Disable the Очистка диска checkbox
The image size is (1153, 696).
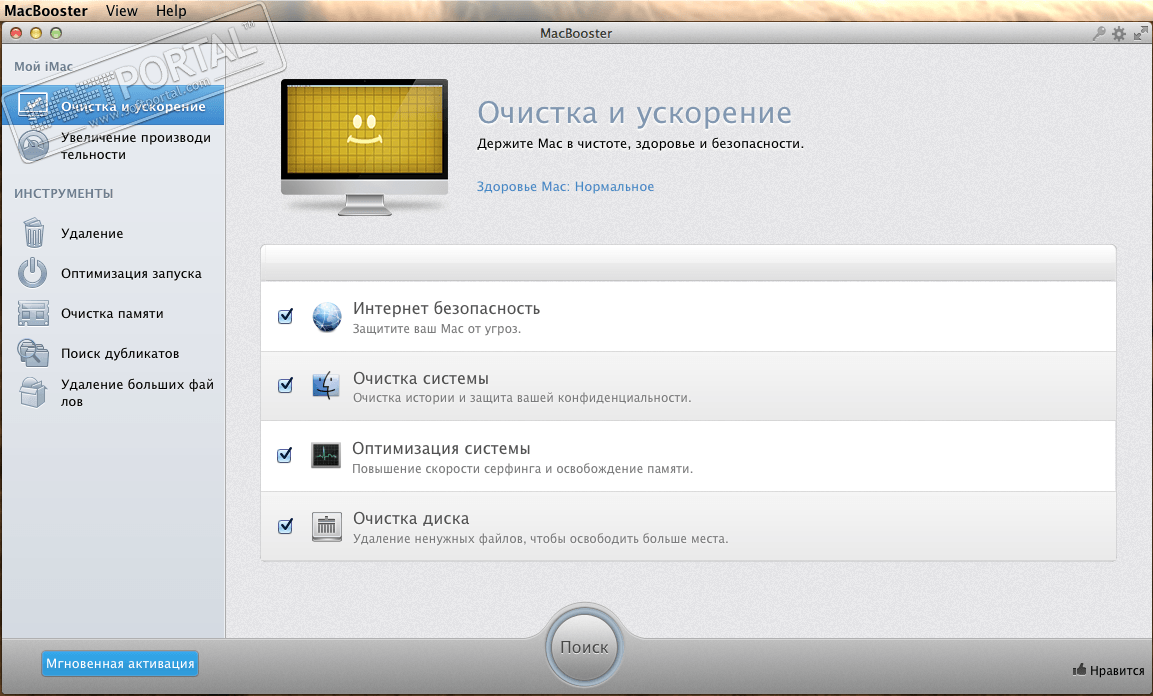[285, 525]
